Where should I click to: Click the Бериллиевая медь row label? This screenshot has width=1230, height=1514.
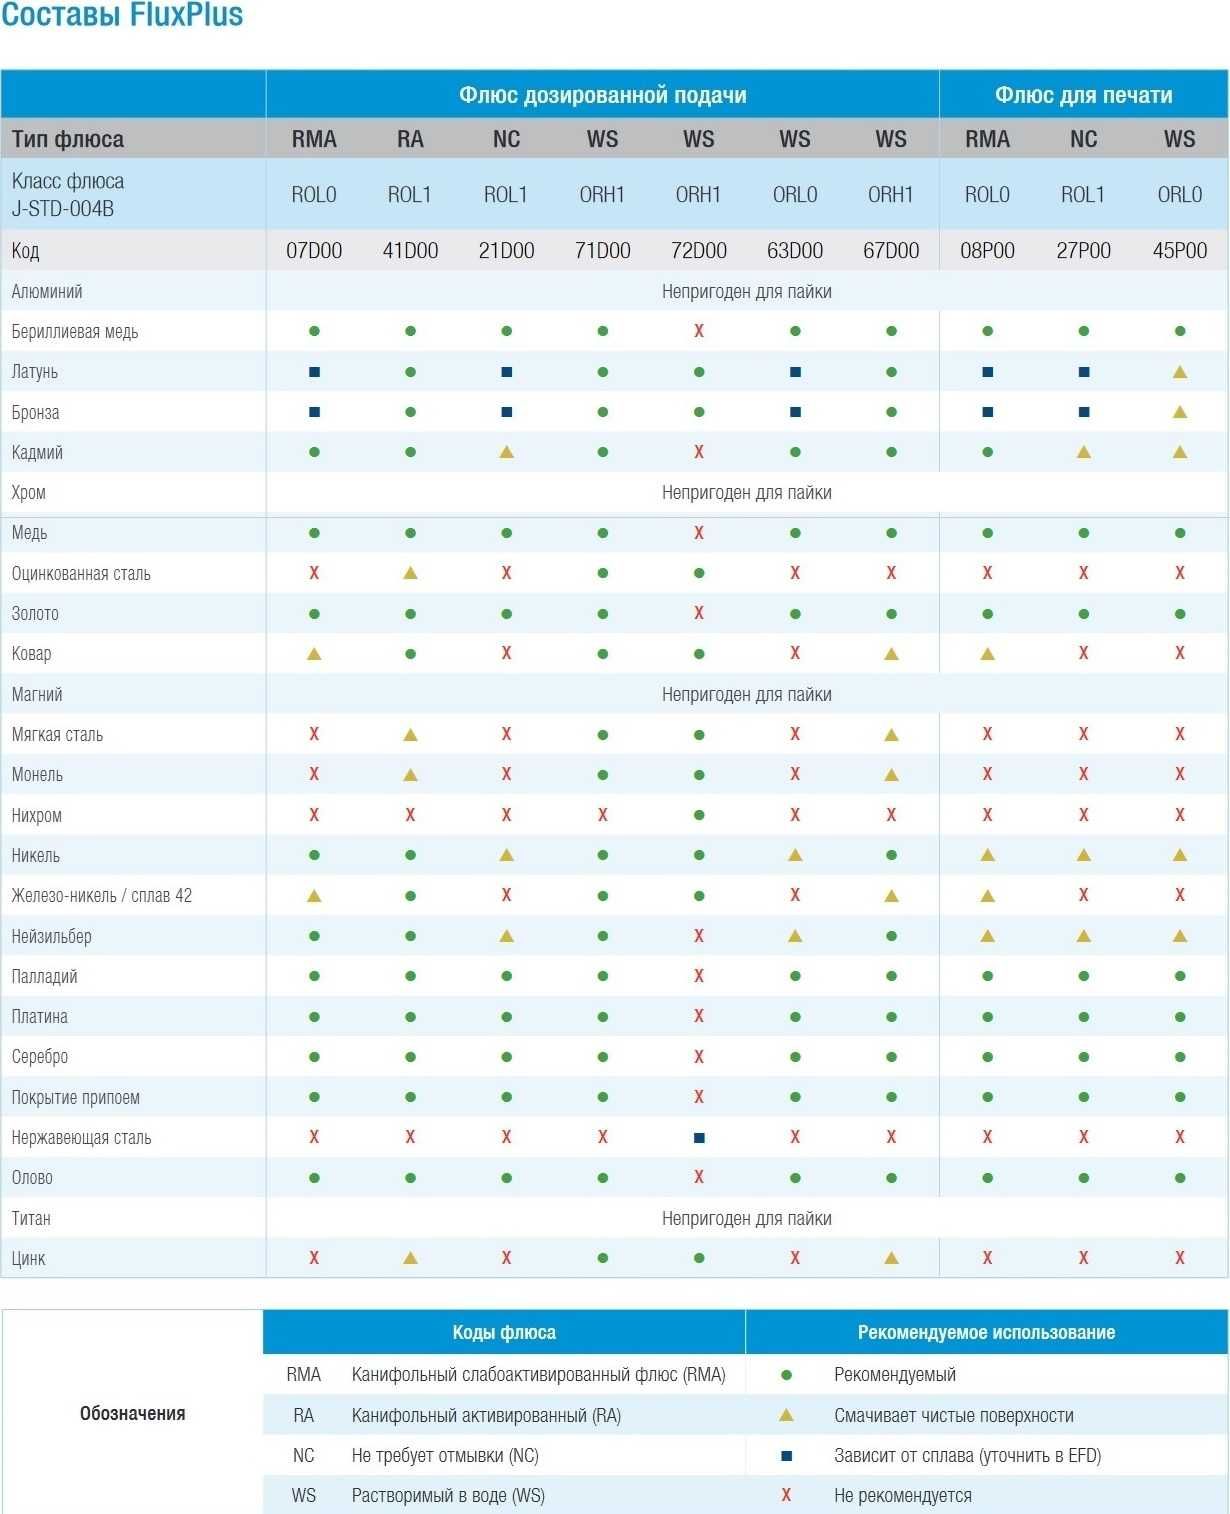click(75, 332)
